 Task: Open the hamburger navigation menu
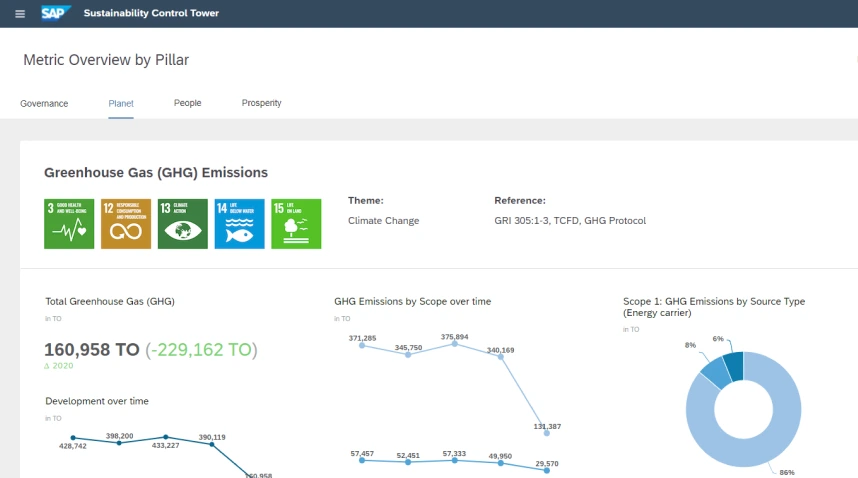[x=20, y=14]
